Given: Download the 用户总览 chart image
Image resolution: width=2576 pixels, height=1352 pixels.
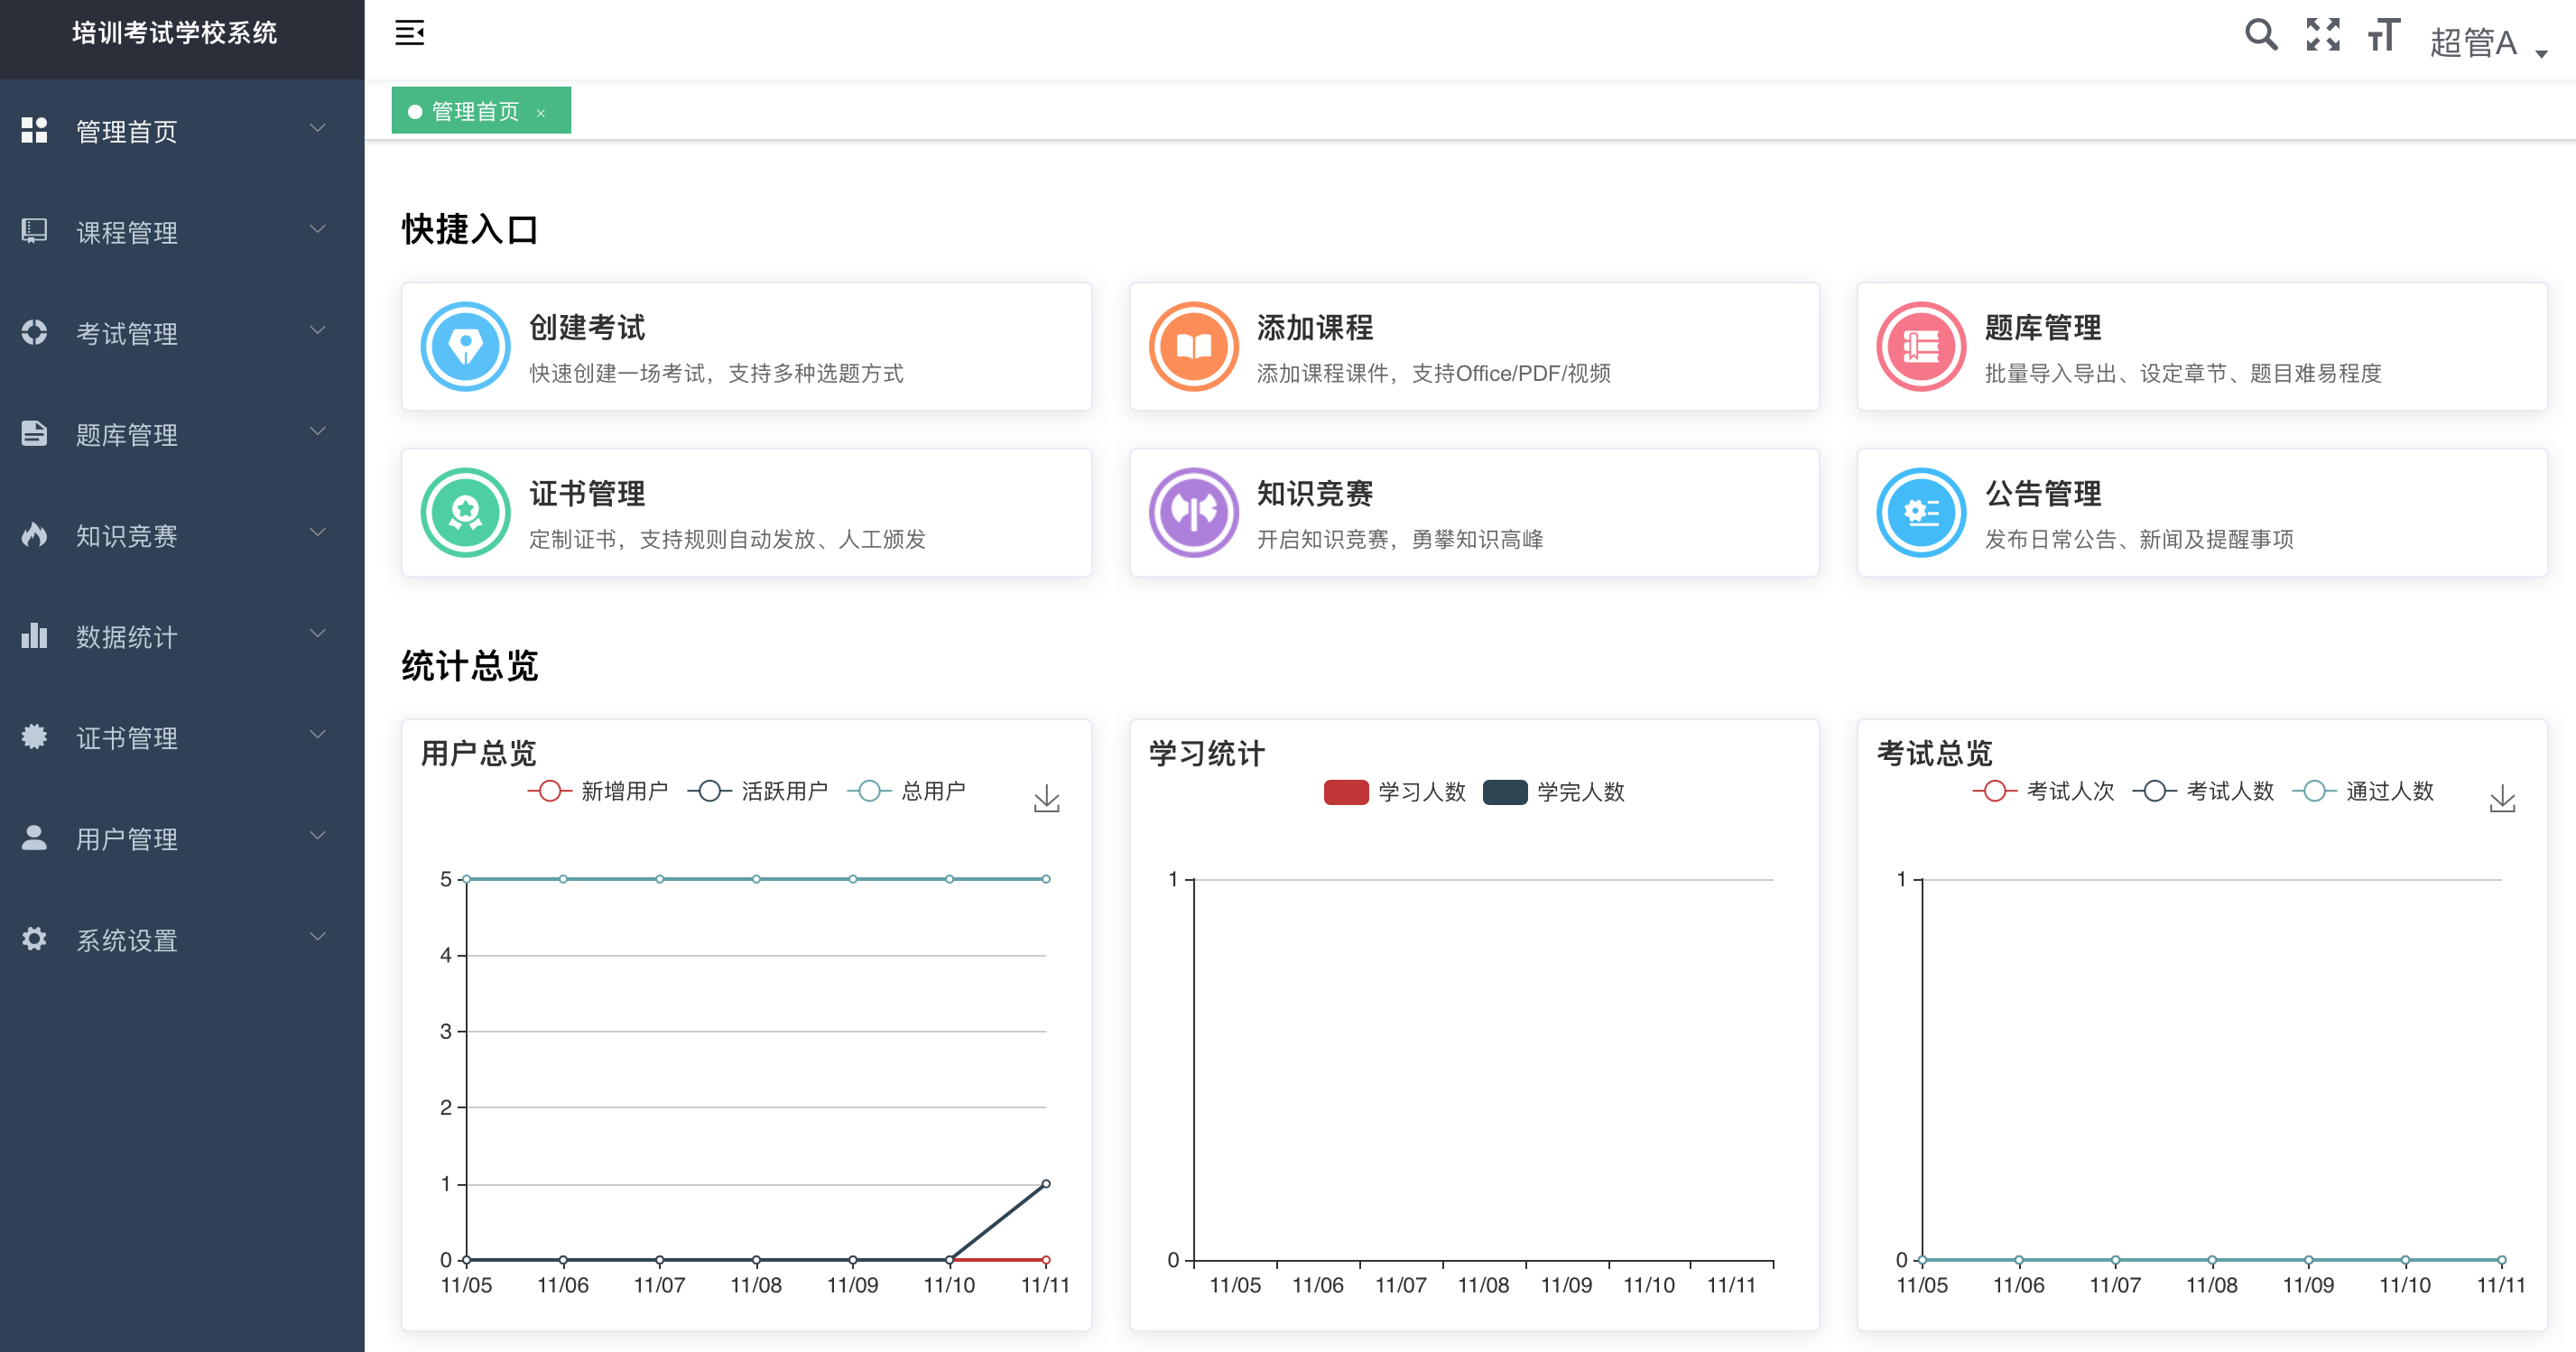Looking at the screenshot, I should pyautogui.click(x=1046, y=798).
